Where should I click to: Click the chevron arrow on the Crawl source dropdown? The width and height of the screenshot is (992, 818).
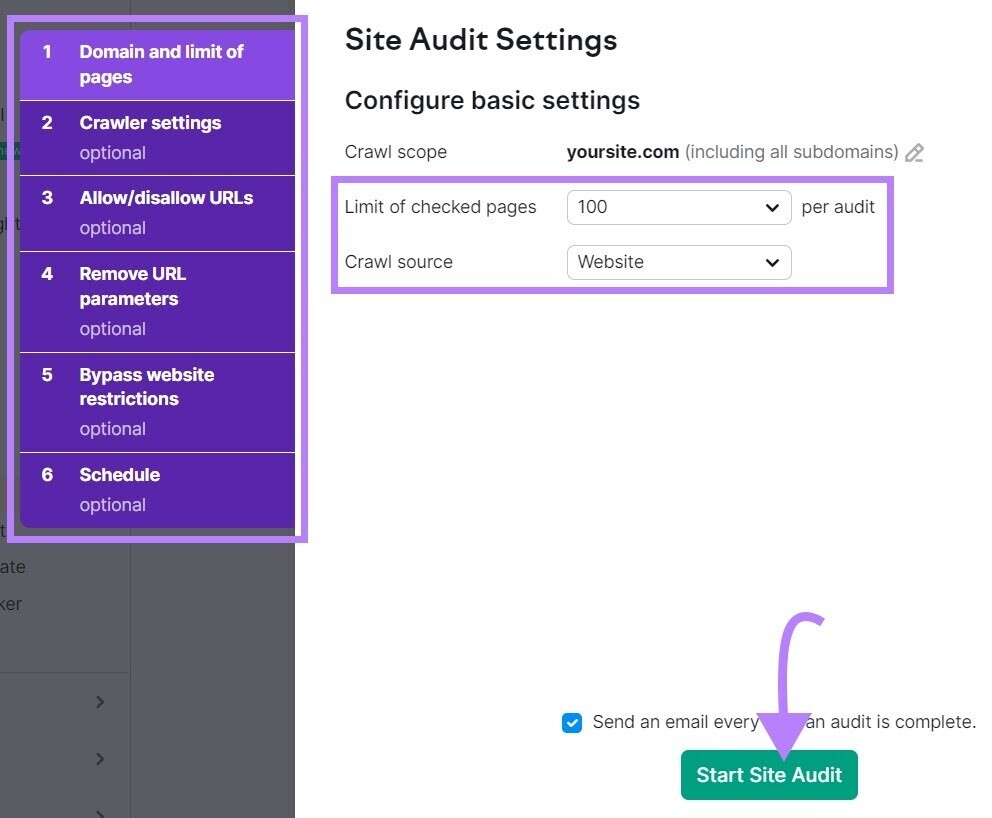[x=772, y=262]
